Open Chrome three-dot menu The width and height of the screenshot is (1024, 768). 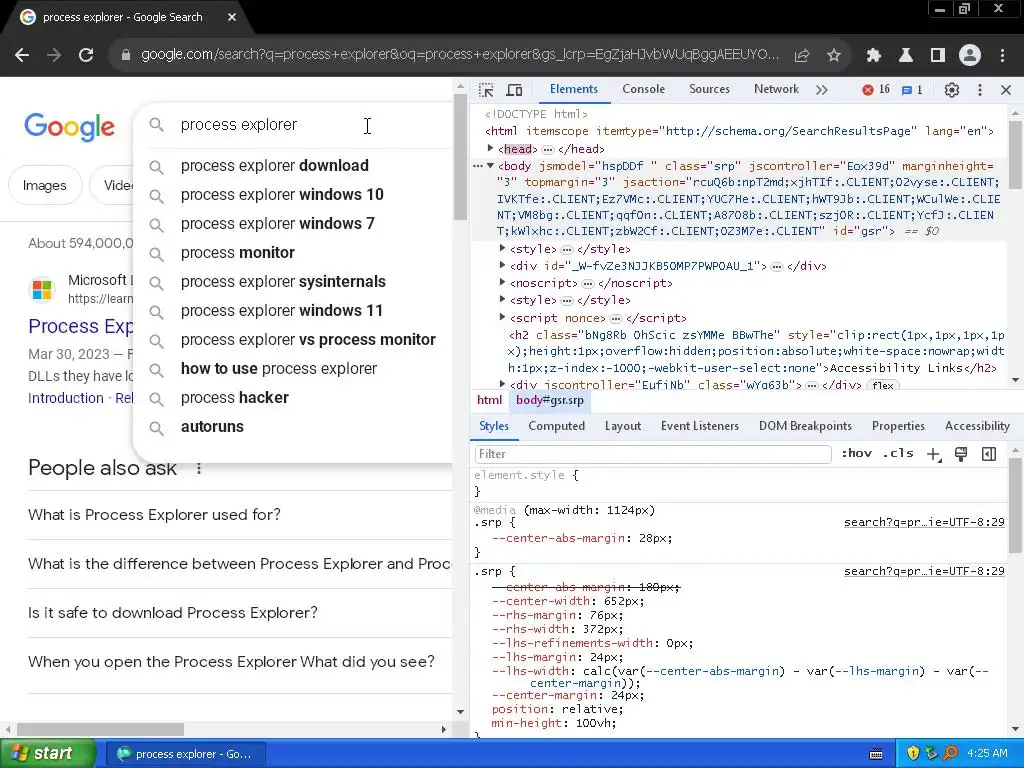1002,56
